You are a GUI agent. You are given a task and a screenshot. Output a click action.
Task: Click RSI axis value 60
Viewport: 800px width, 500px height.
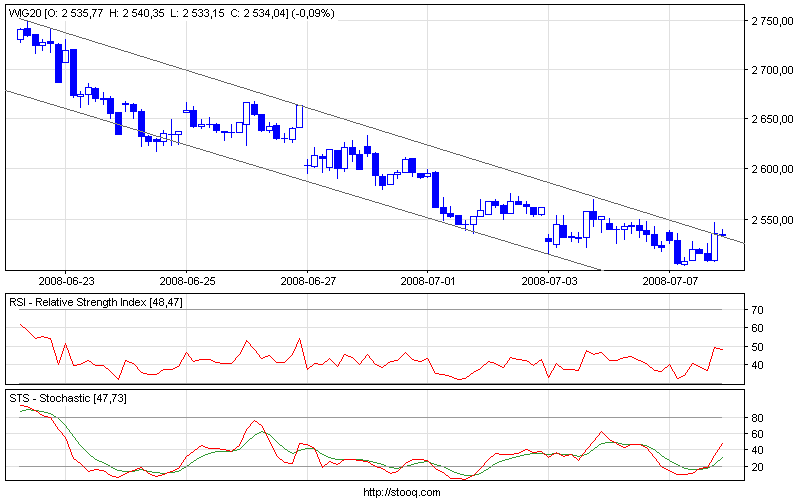click(757, 328)
